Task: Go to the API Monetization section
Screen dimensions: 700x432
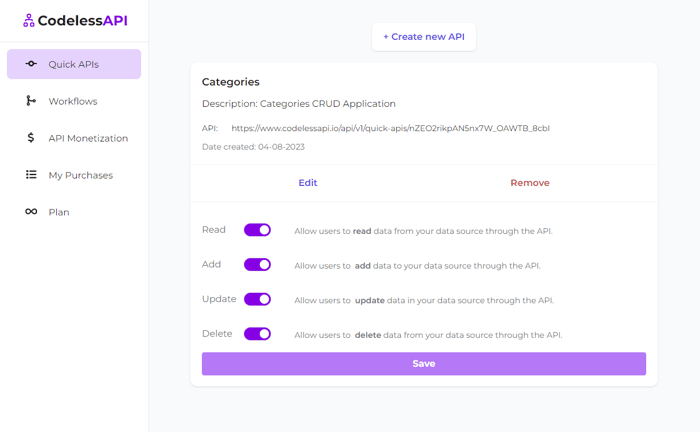Action: (74, 138)
